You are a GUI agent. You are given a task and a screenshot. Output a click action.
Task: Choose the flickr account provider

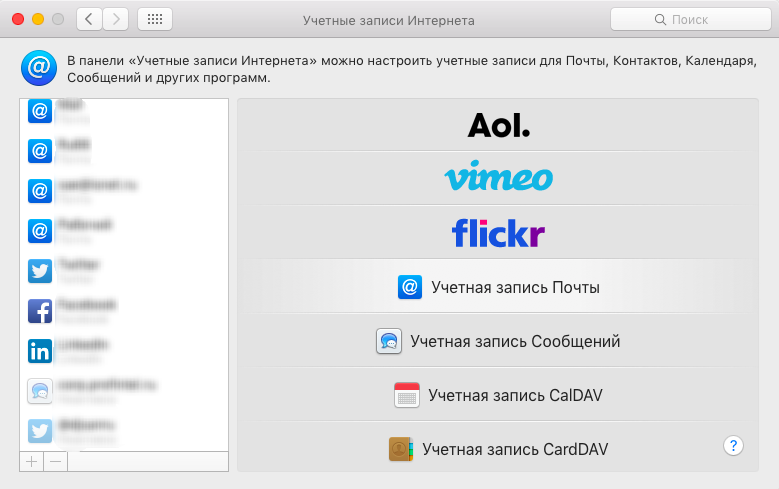[498, 233]
